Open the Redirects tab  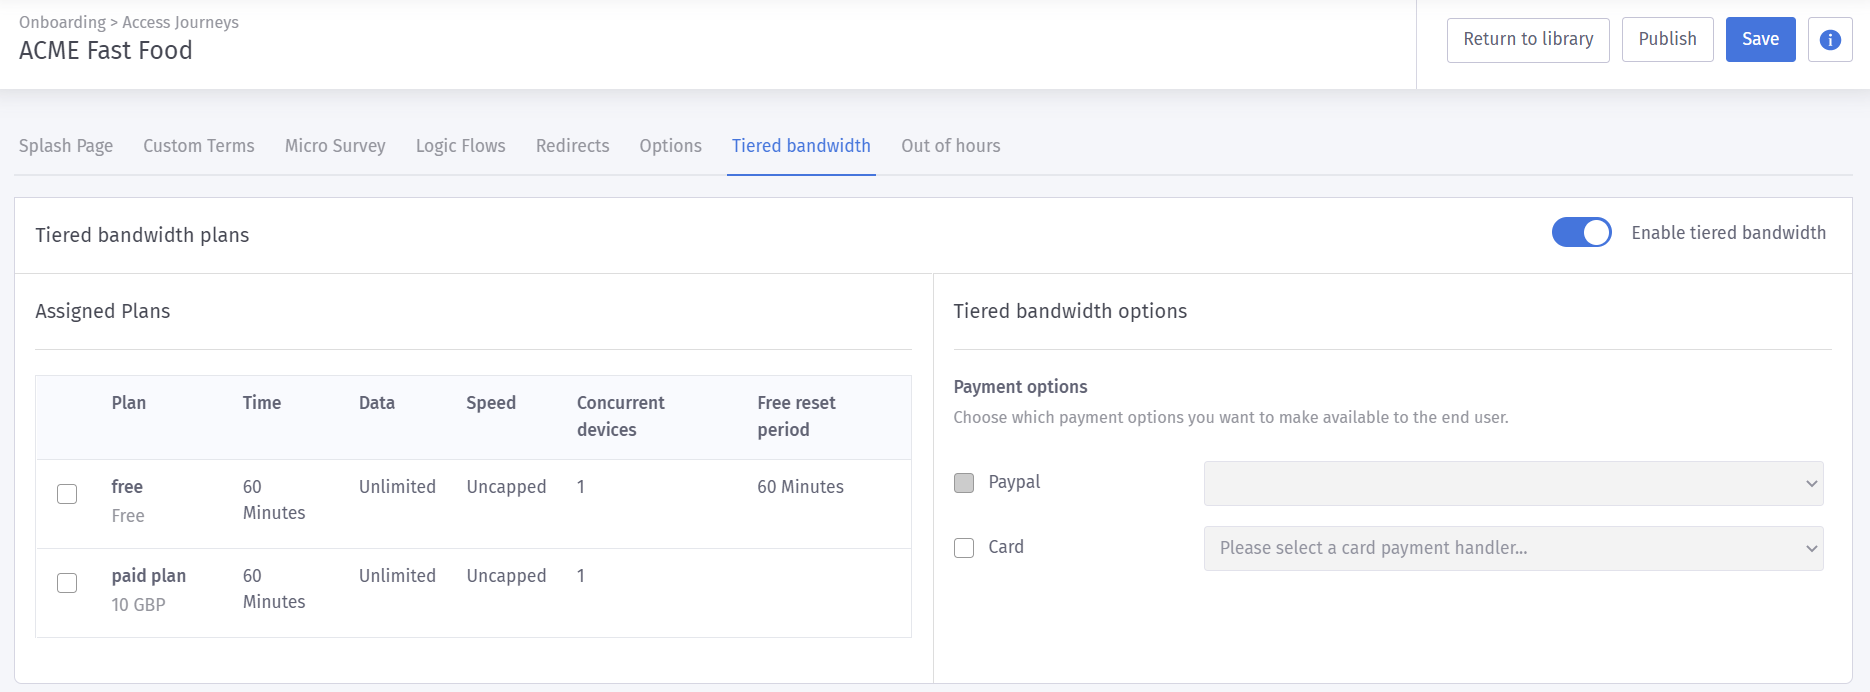[x=572, y=146]
